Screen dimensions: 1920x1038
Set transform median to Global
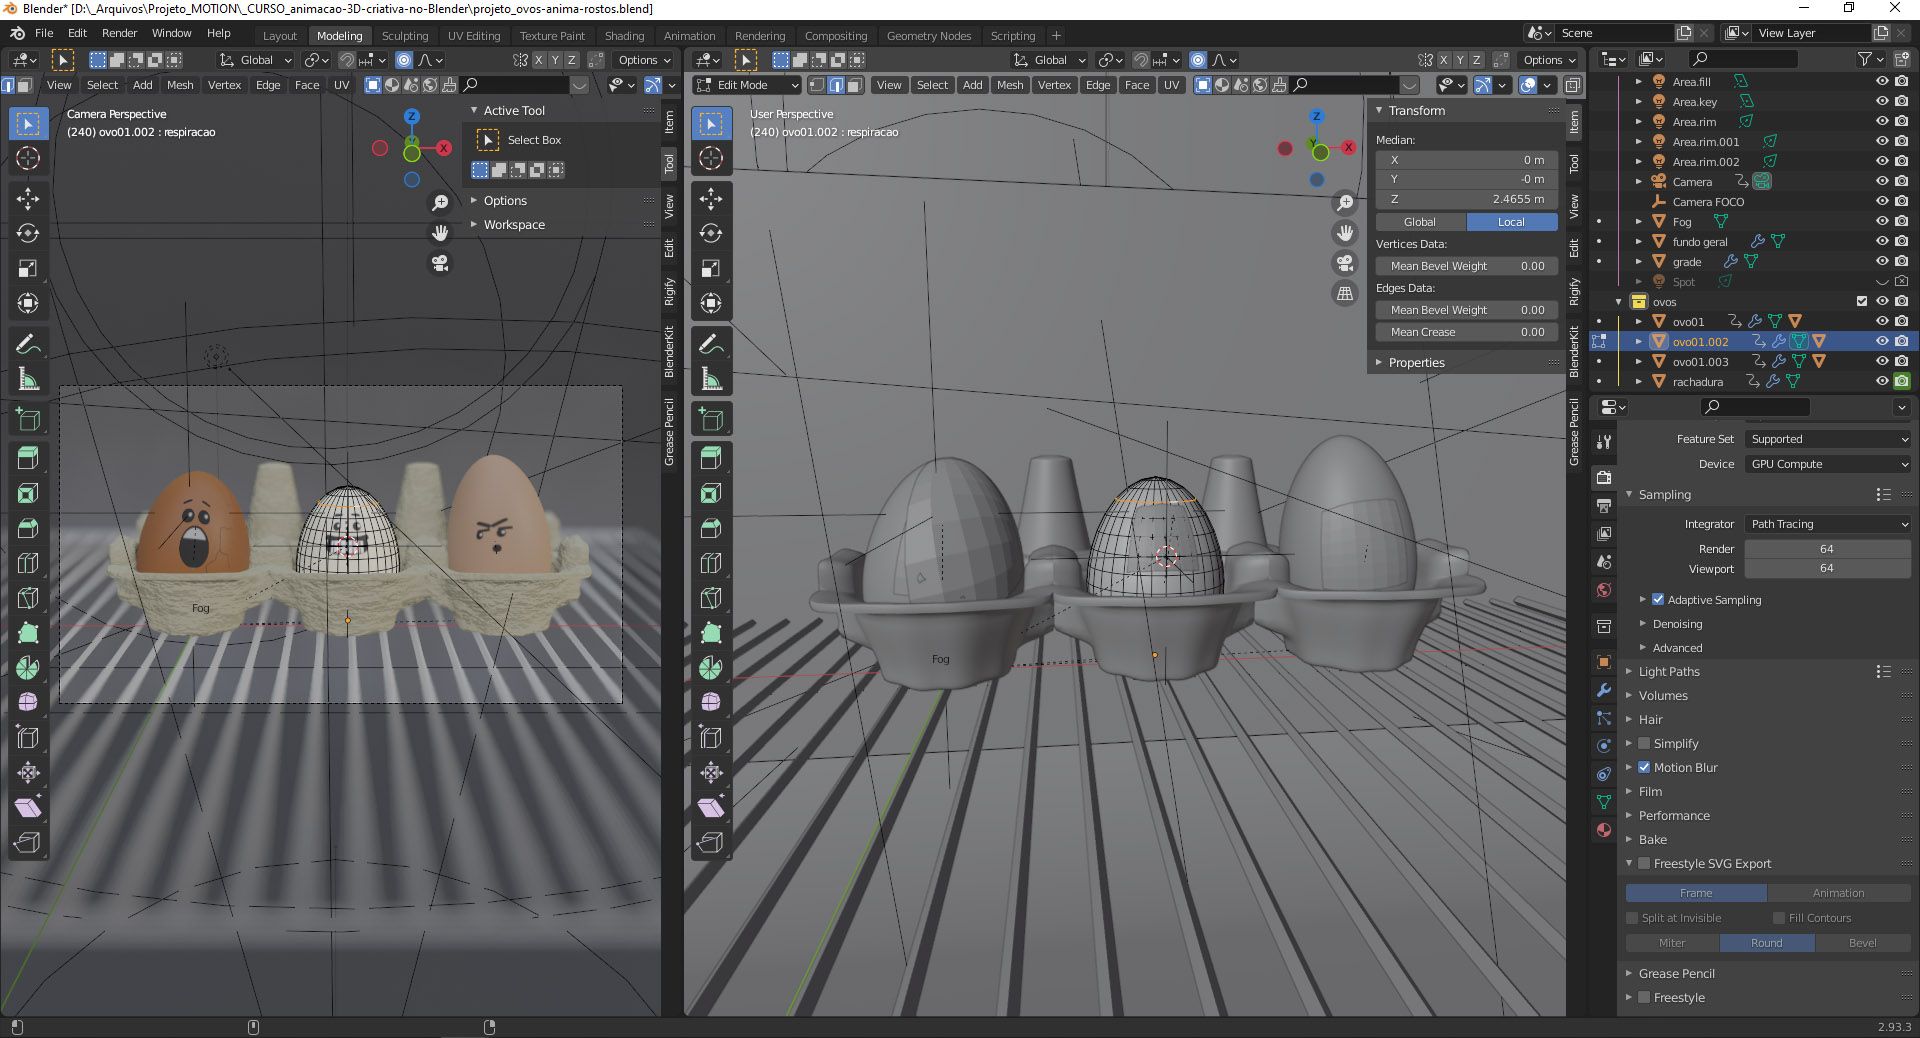pos(1420,222)
